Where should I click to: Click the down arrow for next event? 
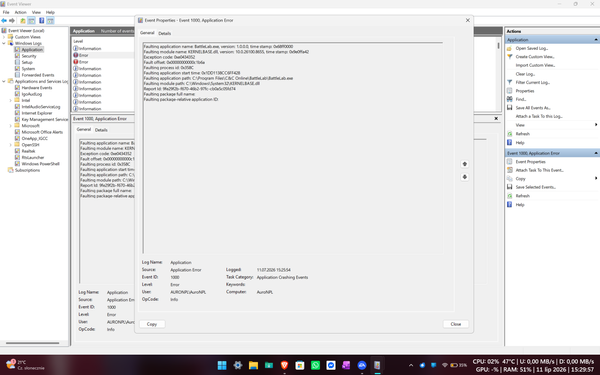pos(465,177)
